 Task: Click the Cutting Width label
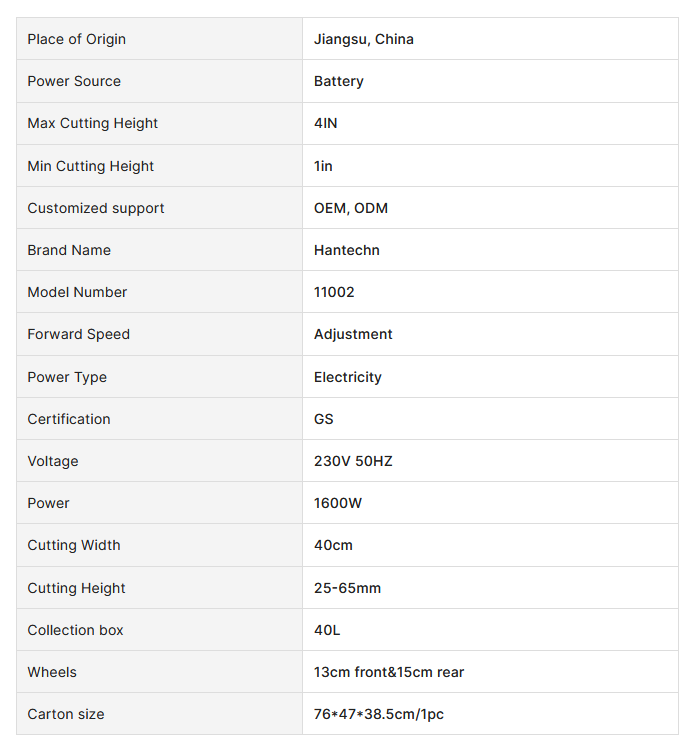74,545
